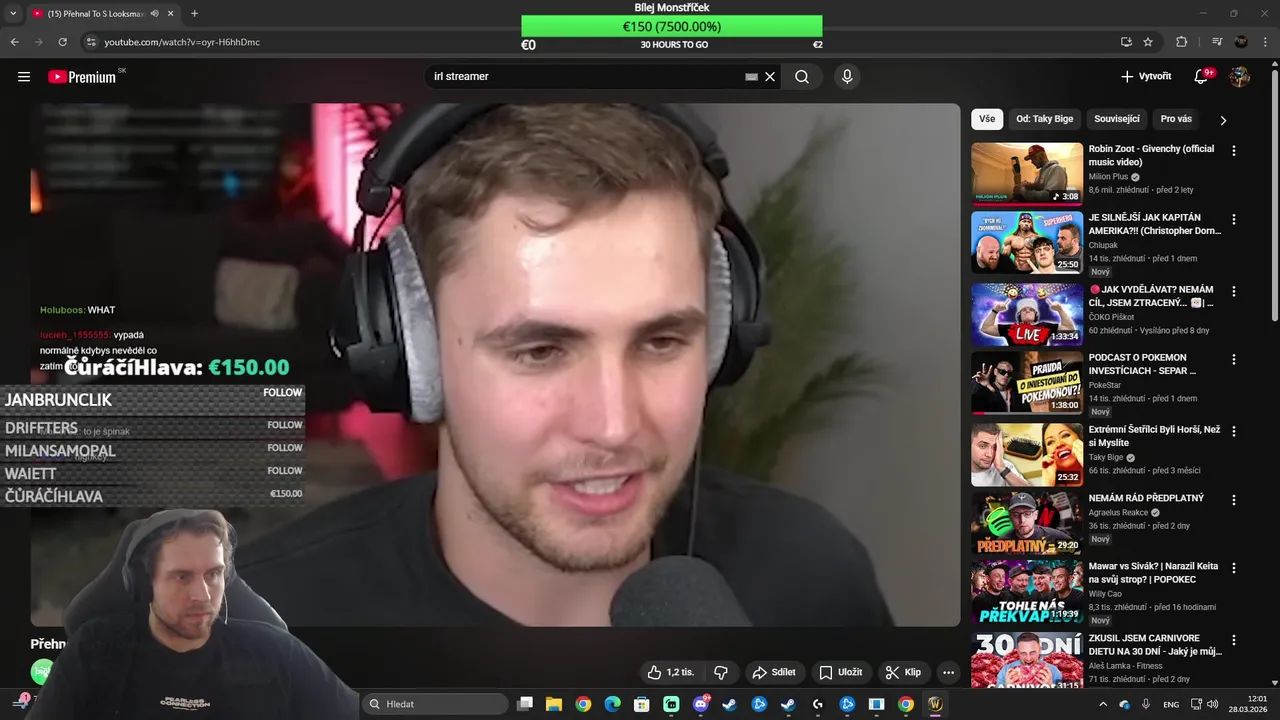1280x720 pixels.
Task: Open 'Chlupak' channel name
Action: coord(1103,245)
